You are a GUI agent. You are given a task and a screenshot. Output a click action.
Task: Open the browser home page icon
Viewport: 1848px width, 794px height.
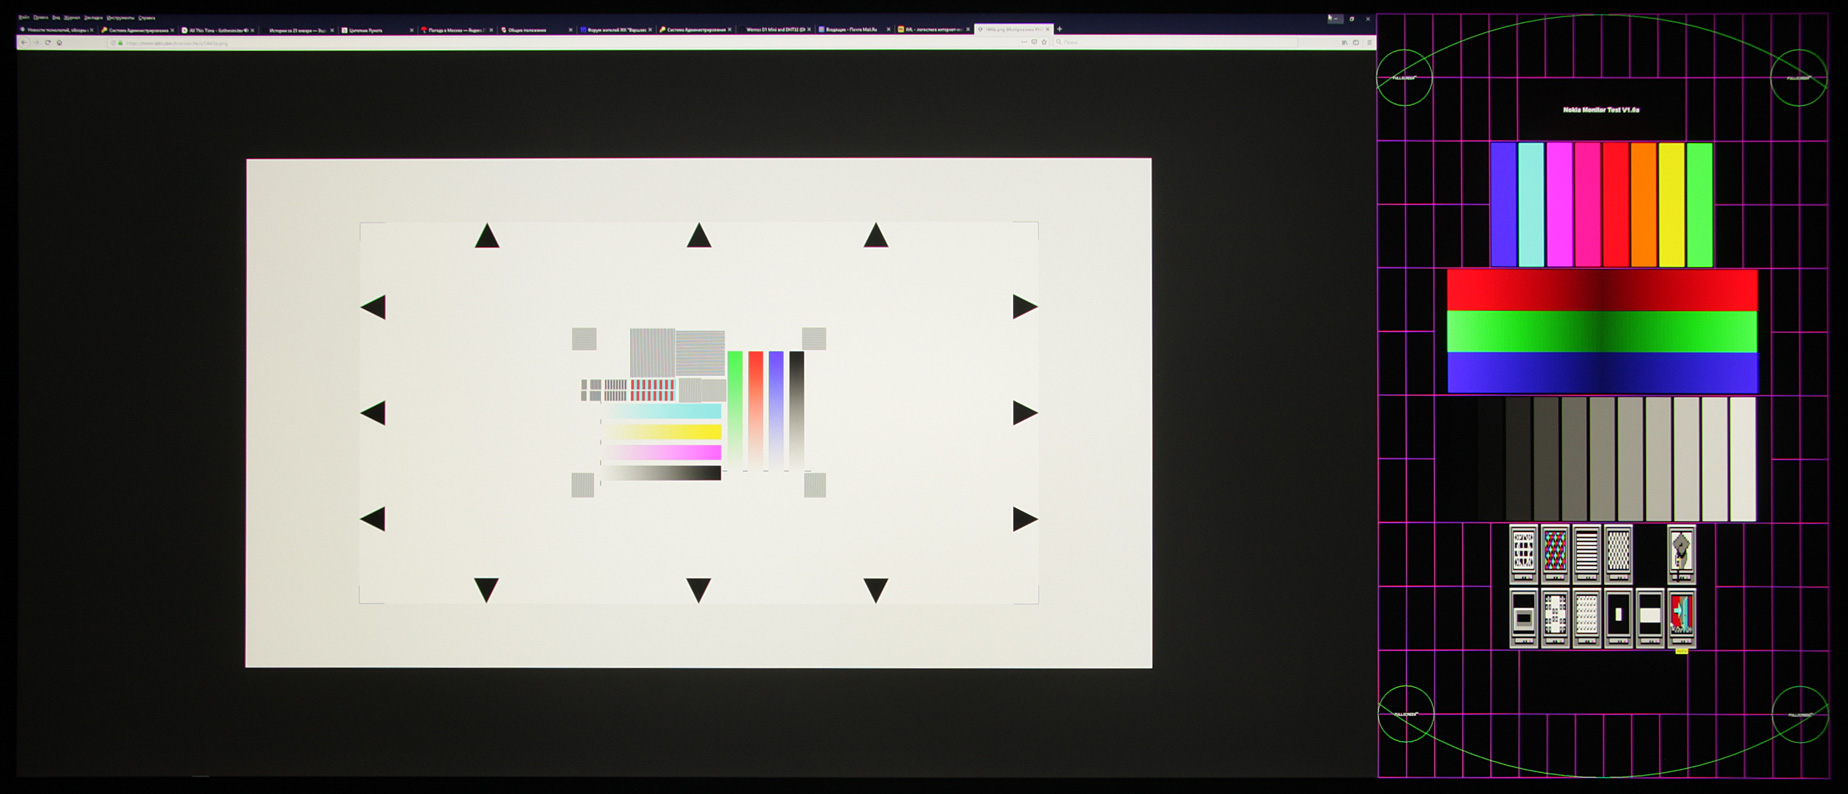click(x=59, y=42)
